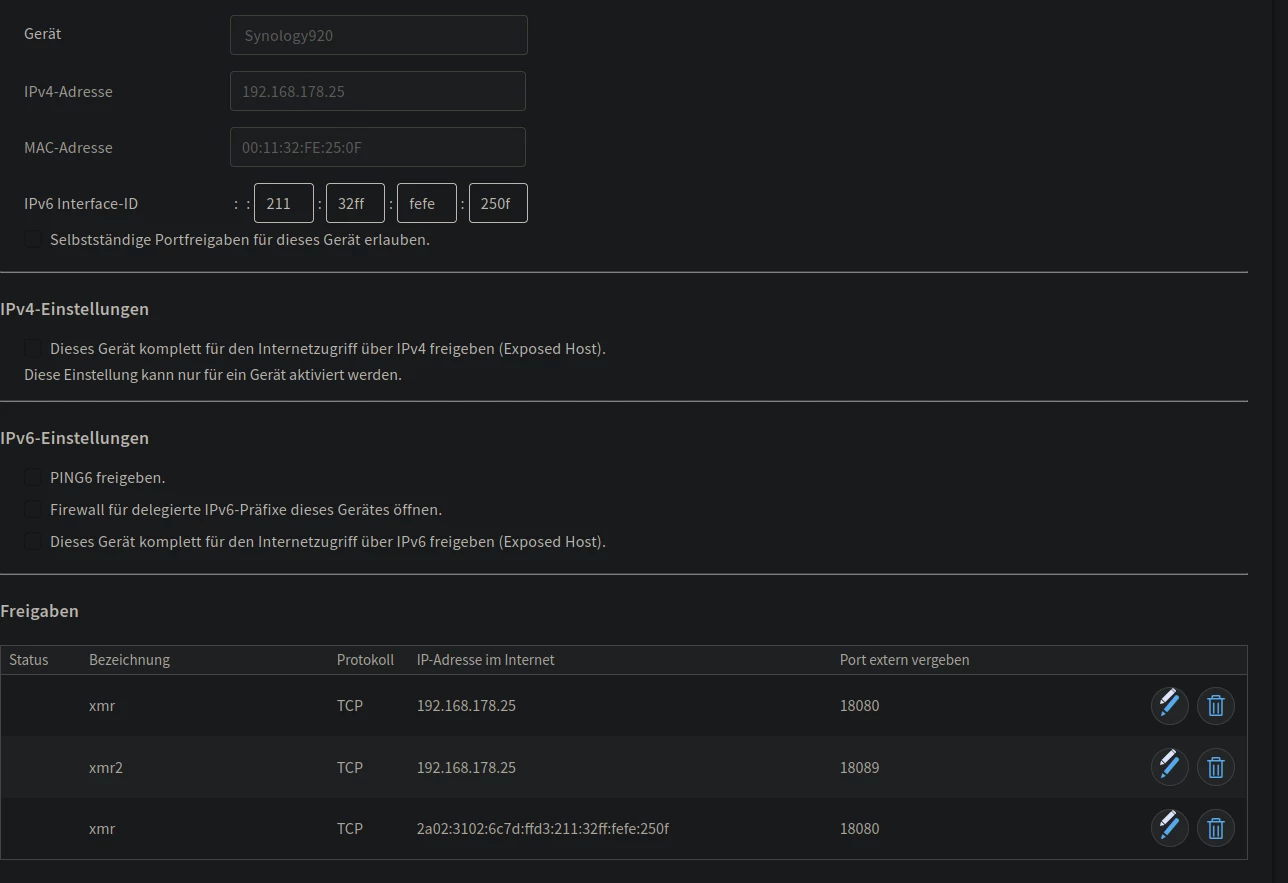Toggle IPv6 Exposed Host checkbox
This screenshot has height=883, width=1288.
pos(33,541)
